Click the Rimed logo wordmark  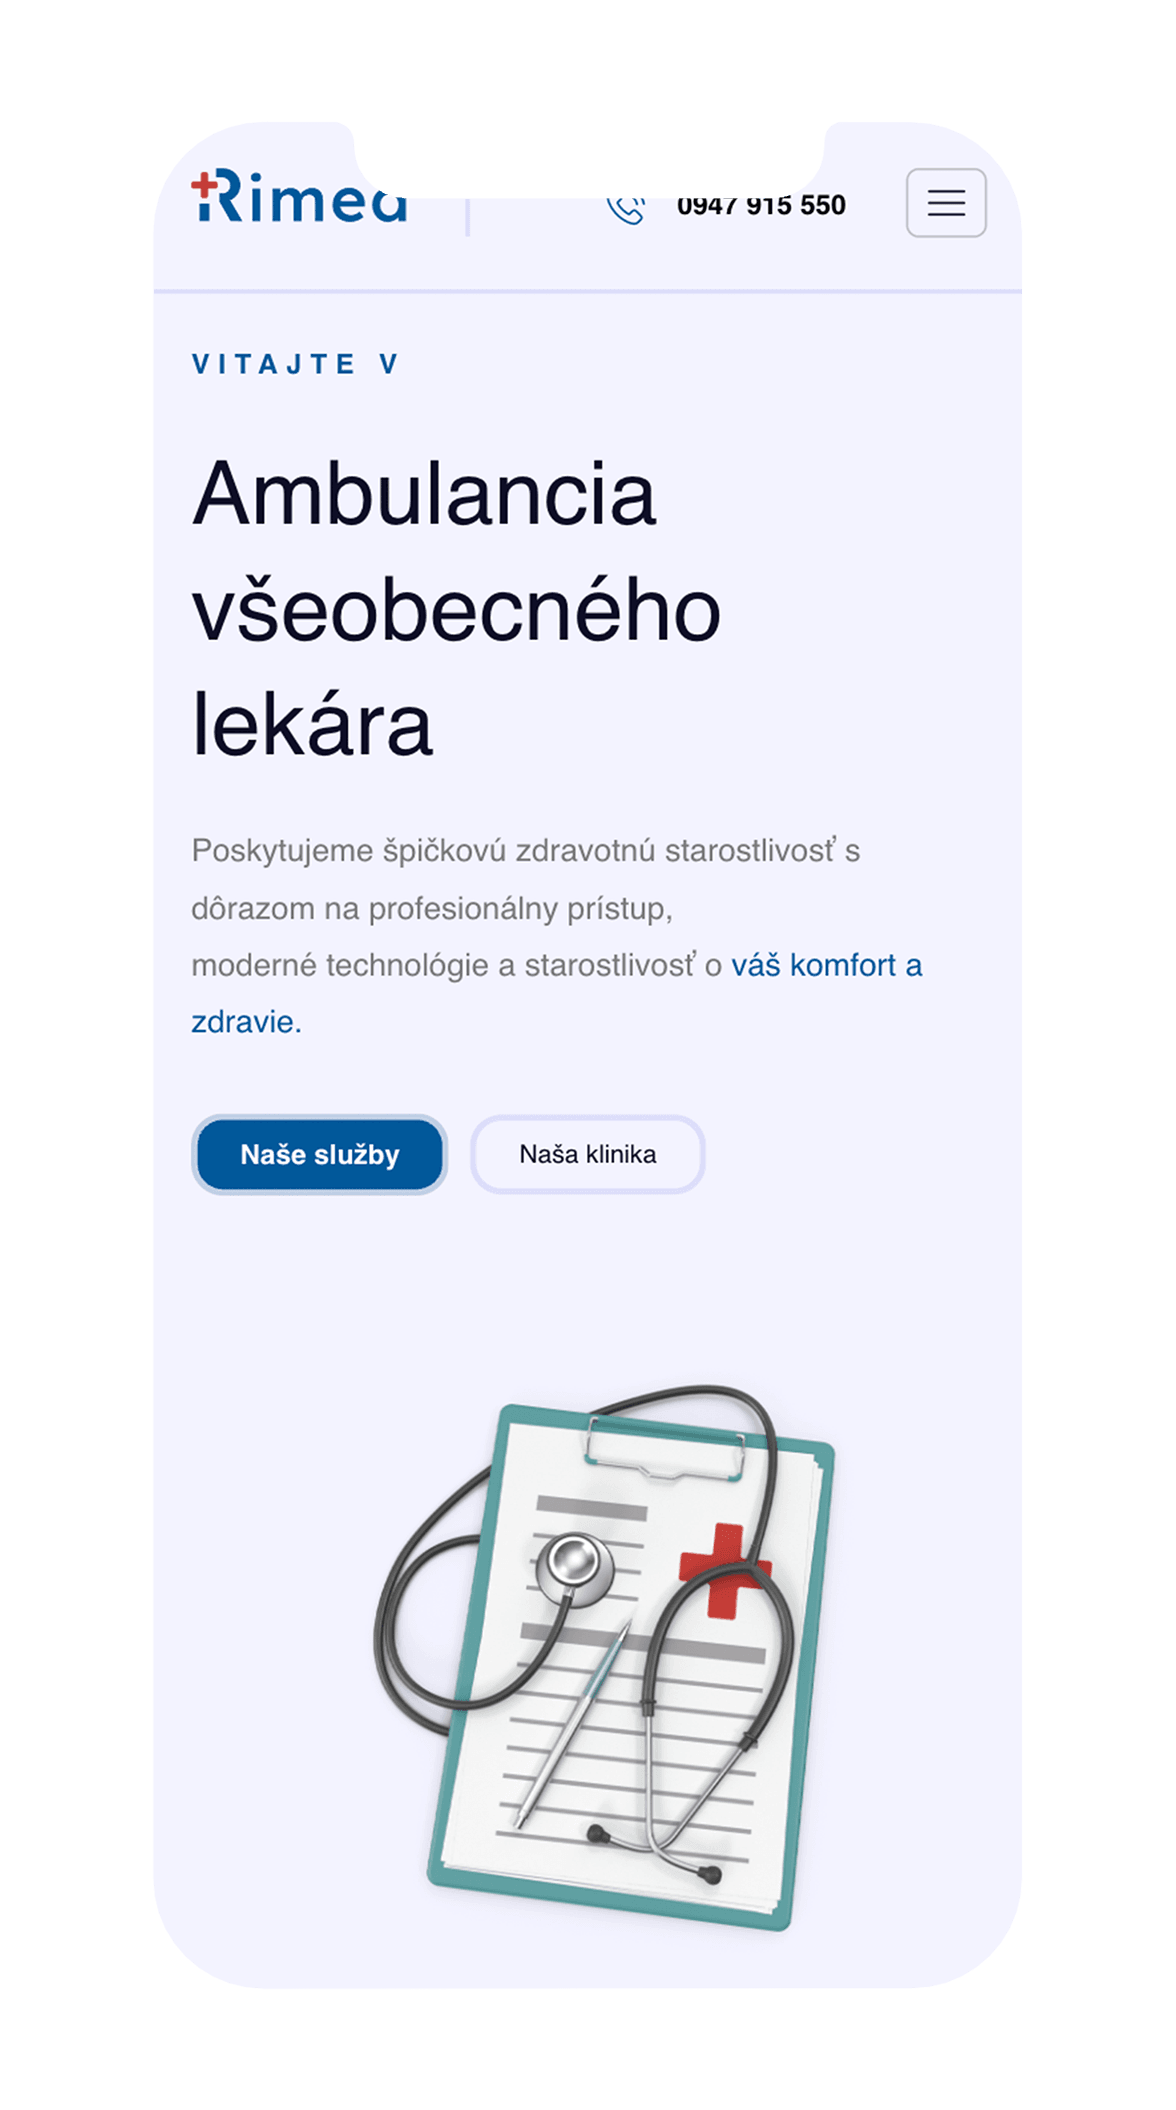(300, 197)
